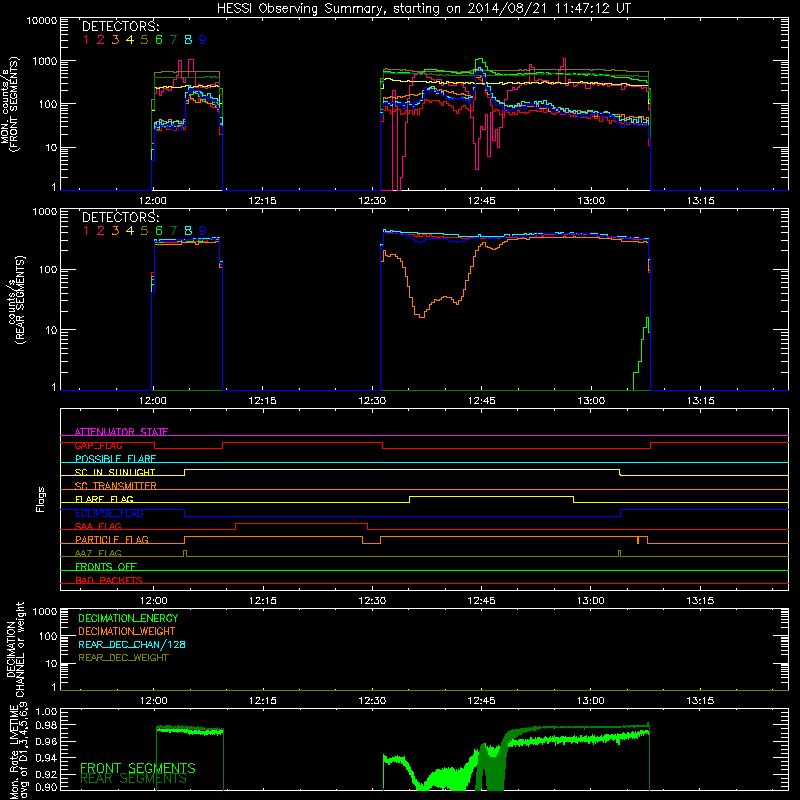Click the FRONTS_OFF flag label

tap(106, 567)
